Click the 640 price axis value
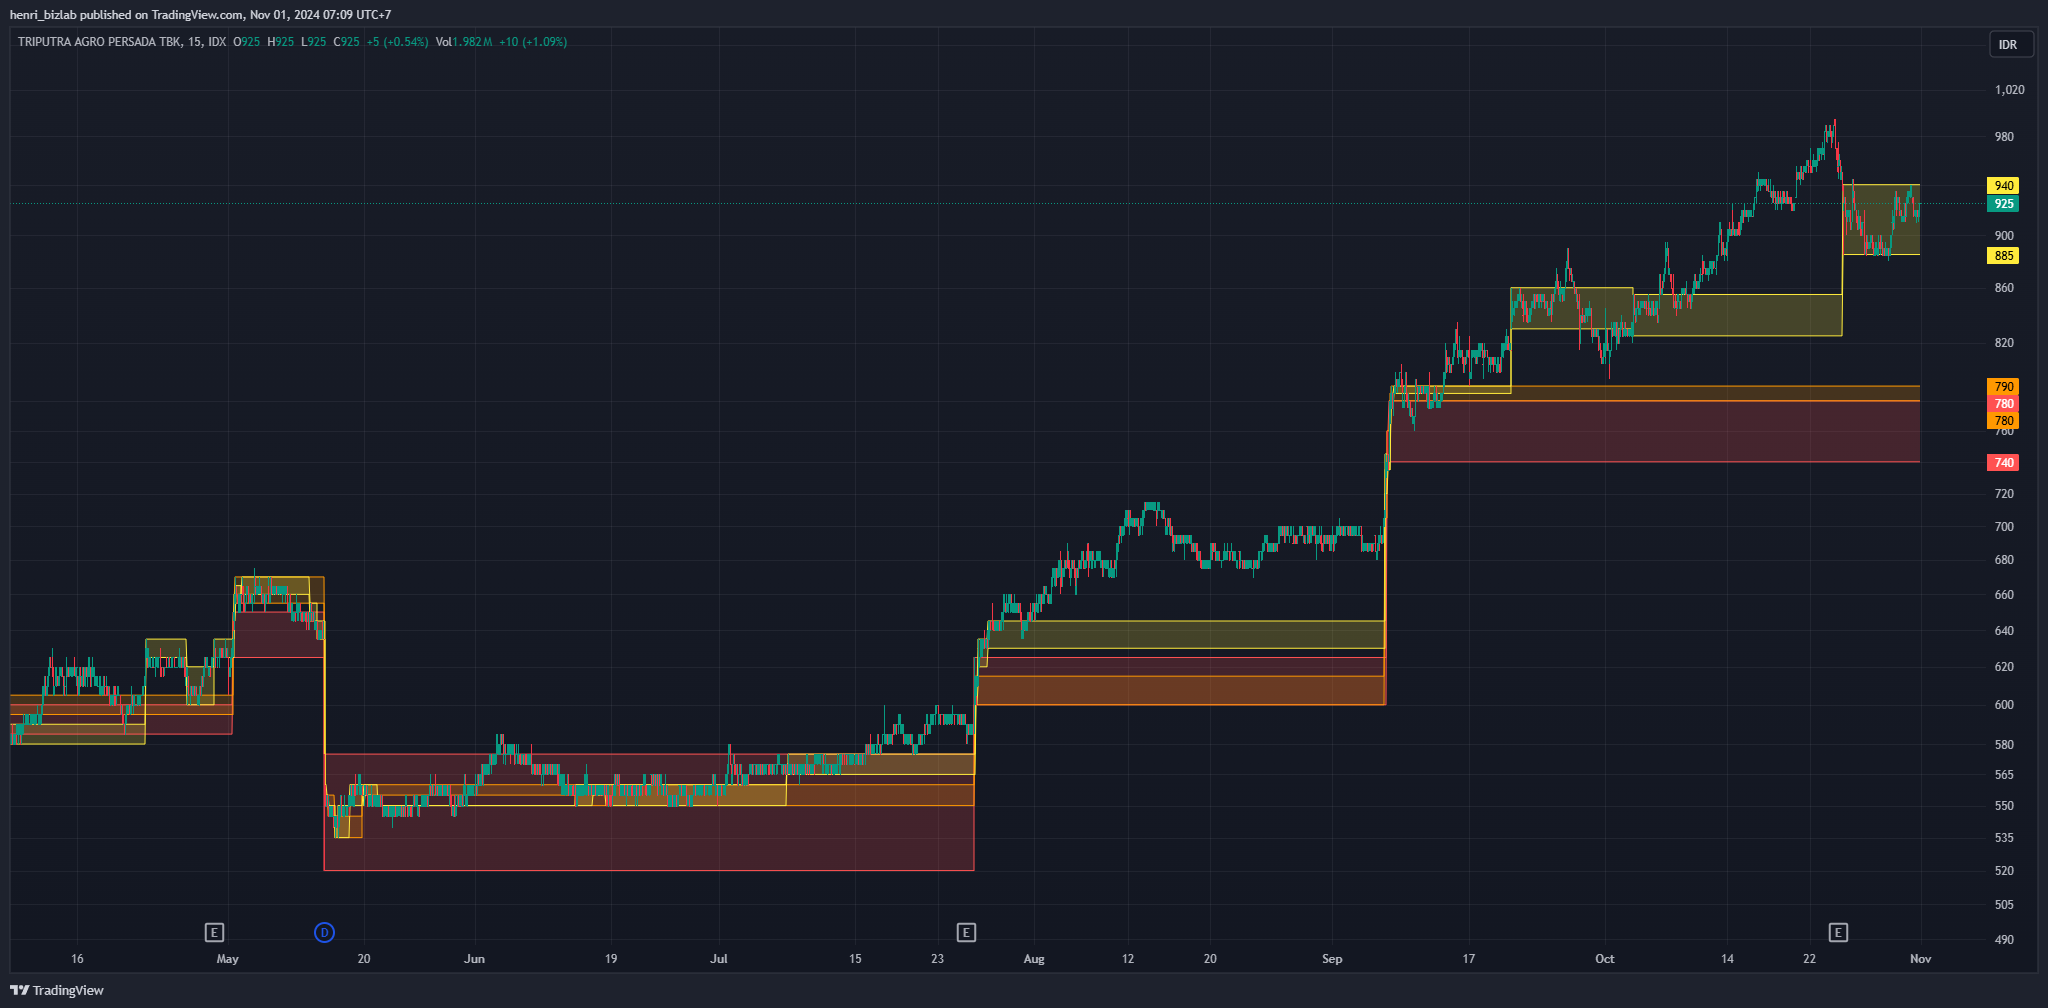This screenshot has width=2048, height=1008. (x=2004, y=631)
